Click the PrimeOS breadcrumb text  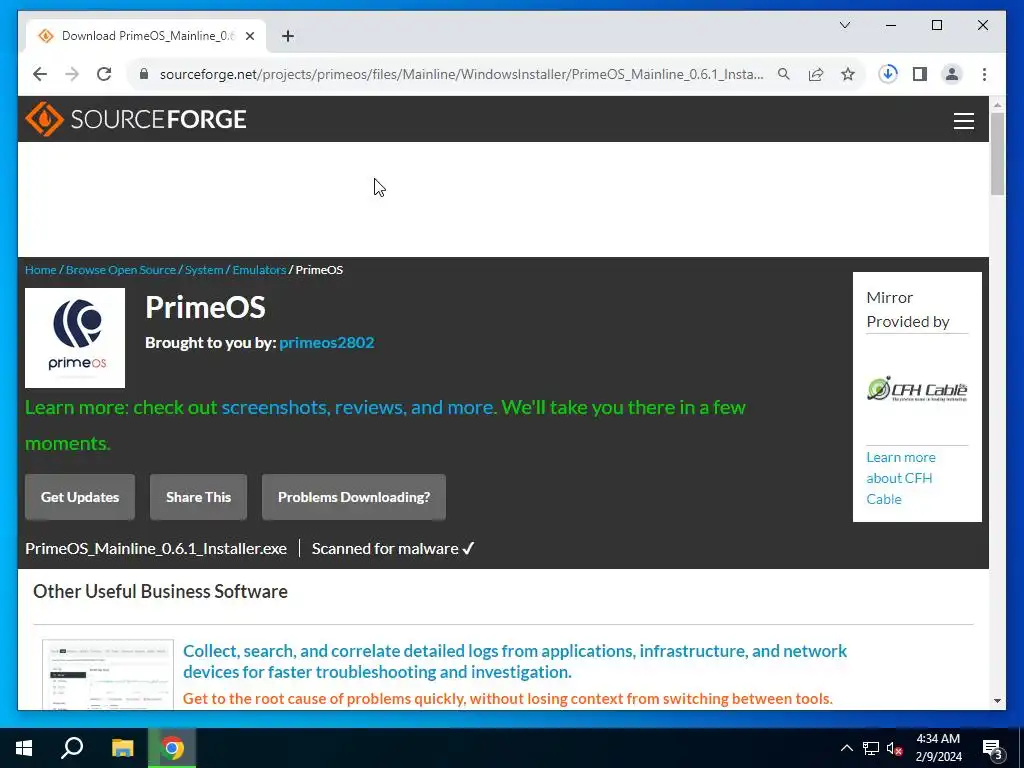point(319,270)
